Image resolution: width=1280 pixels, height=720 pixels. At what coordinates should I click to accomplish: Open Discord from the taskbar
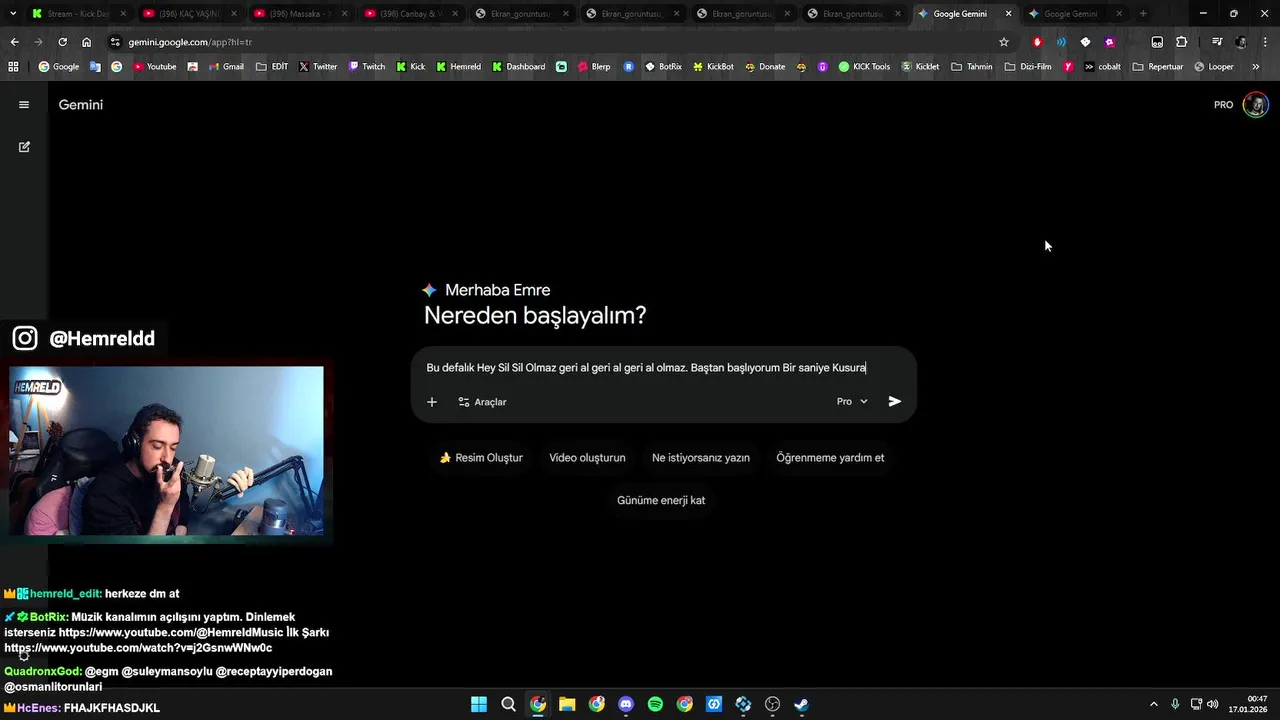click(626, 704)
